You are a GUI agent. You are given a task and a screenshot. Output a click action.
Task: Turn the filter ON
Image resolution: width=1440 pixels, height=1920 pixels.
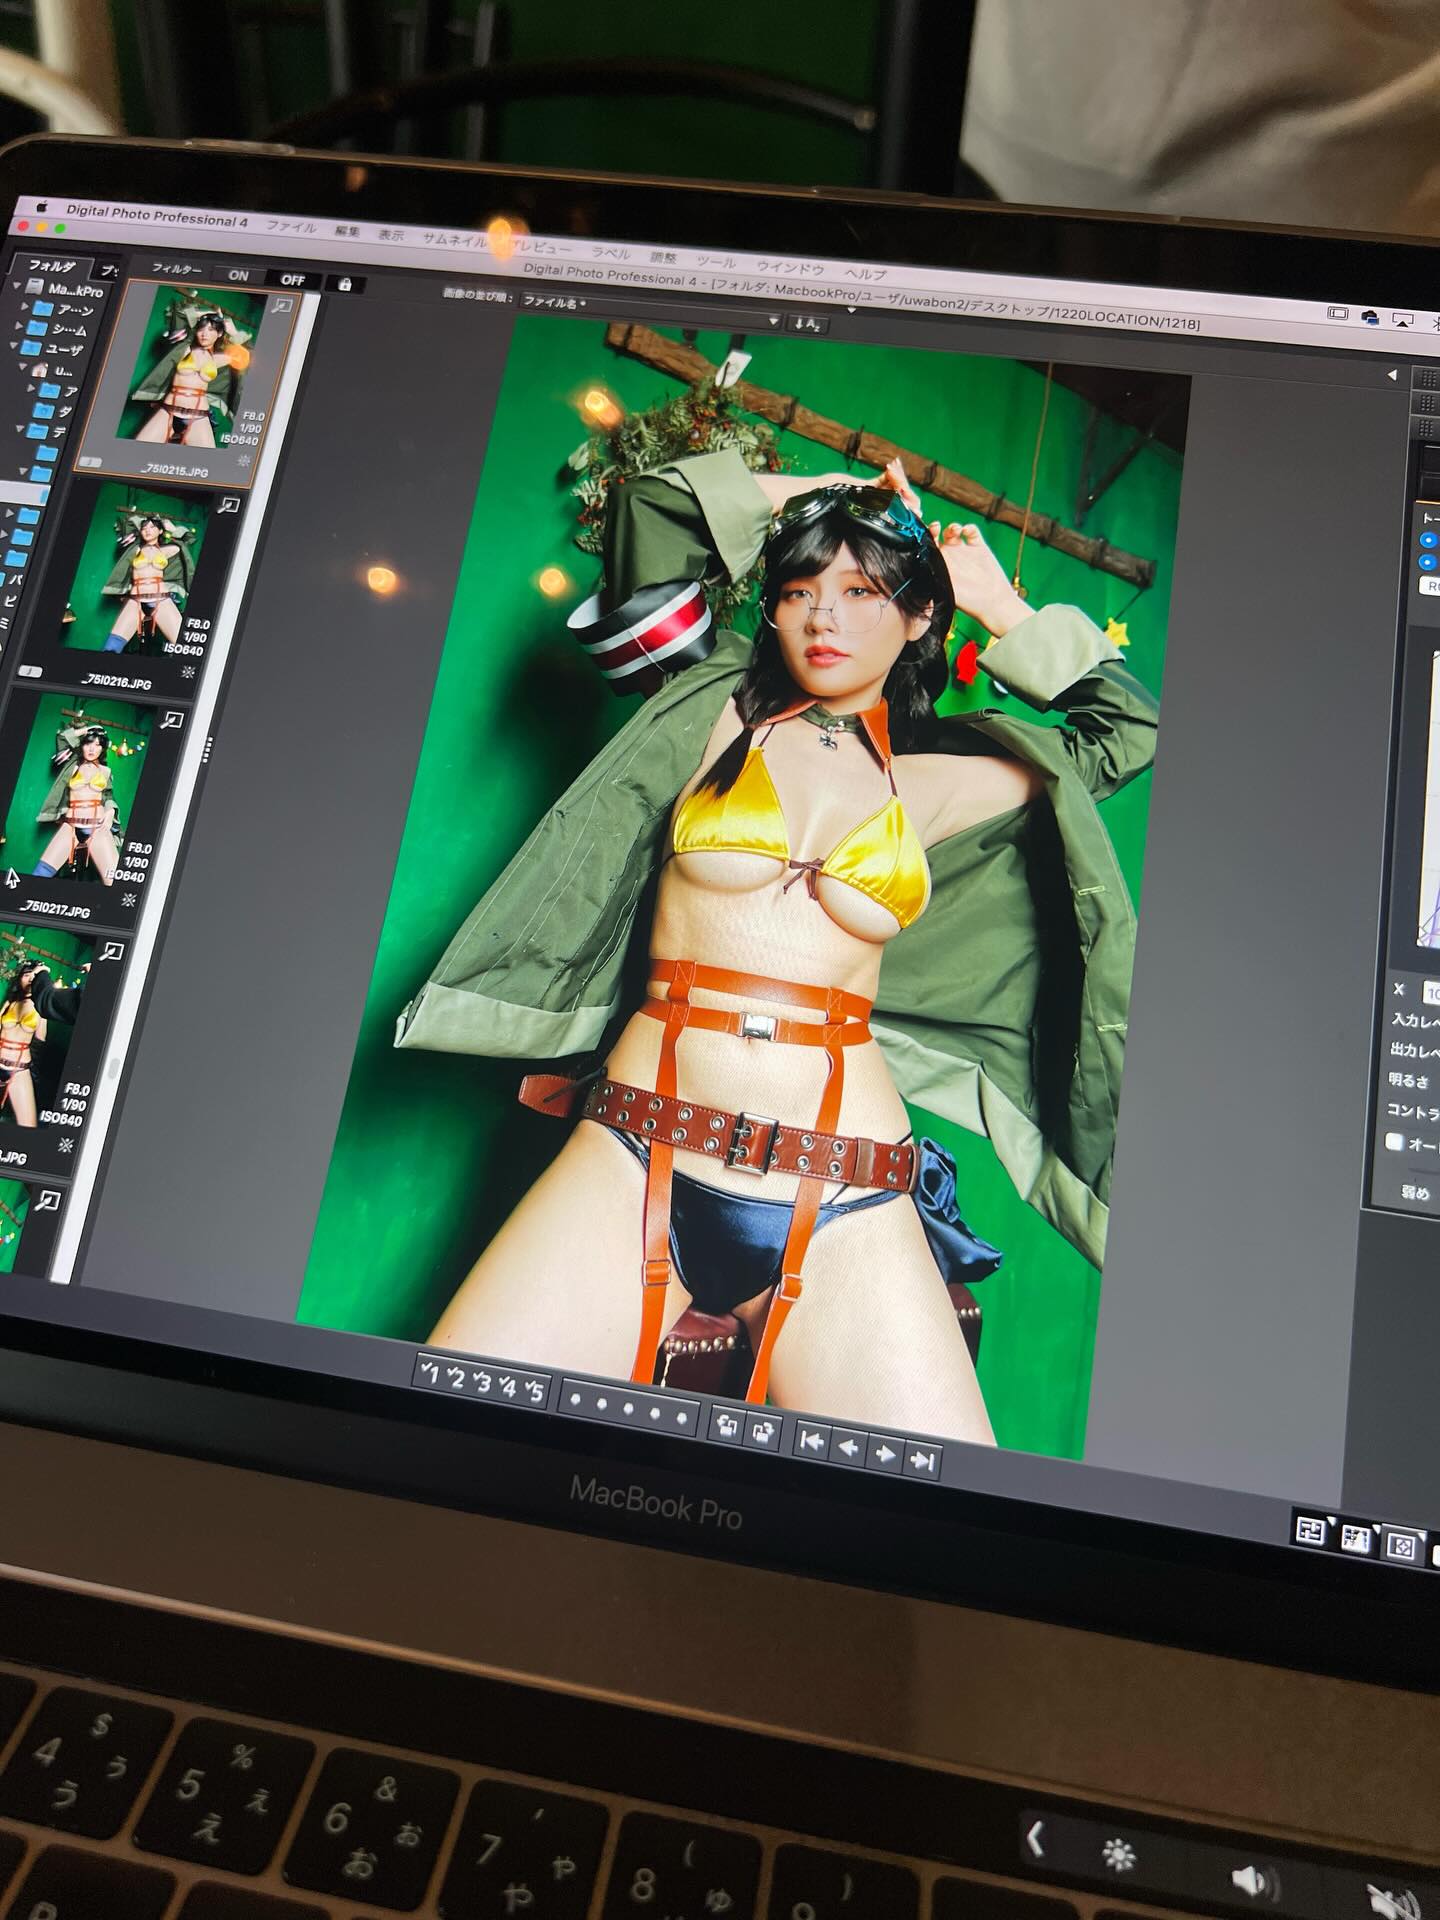click(238, 275)
